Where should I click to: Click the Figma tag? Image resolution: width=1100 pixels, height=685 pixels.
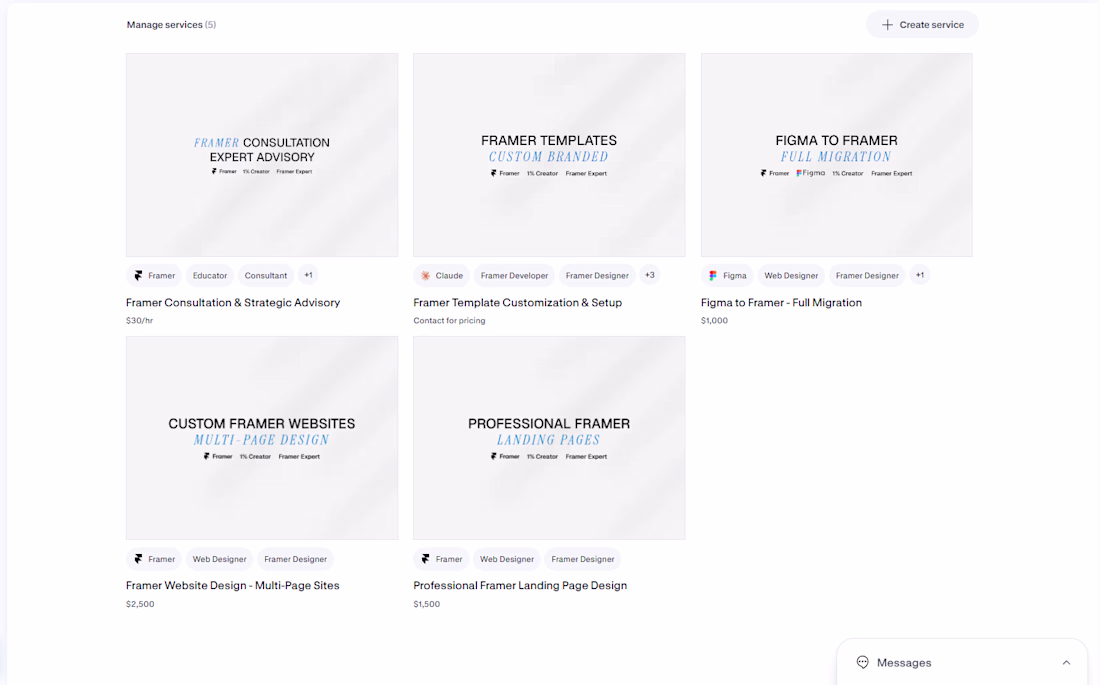point(727,276)
